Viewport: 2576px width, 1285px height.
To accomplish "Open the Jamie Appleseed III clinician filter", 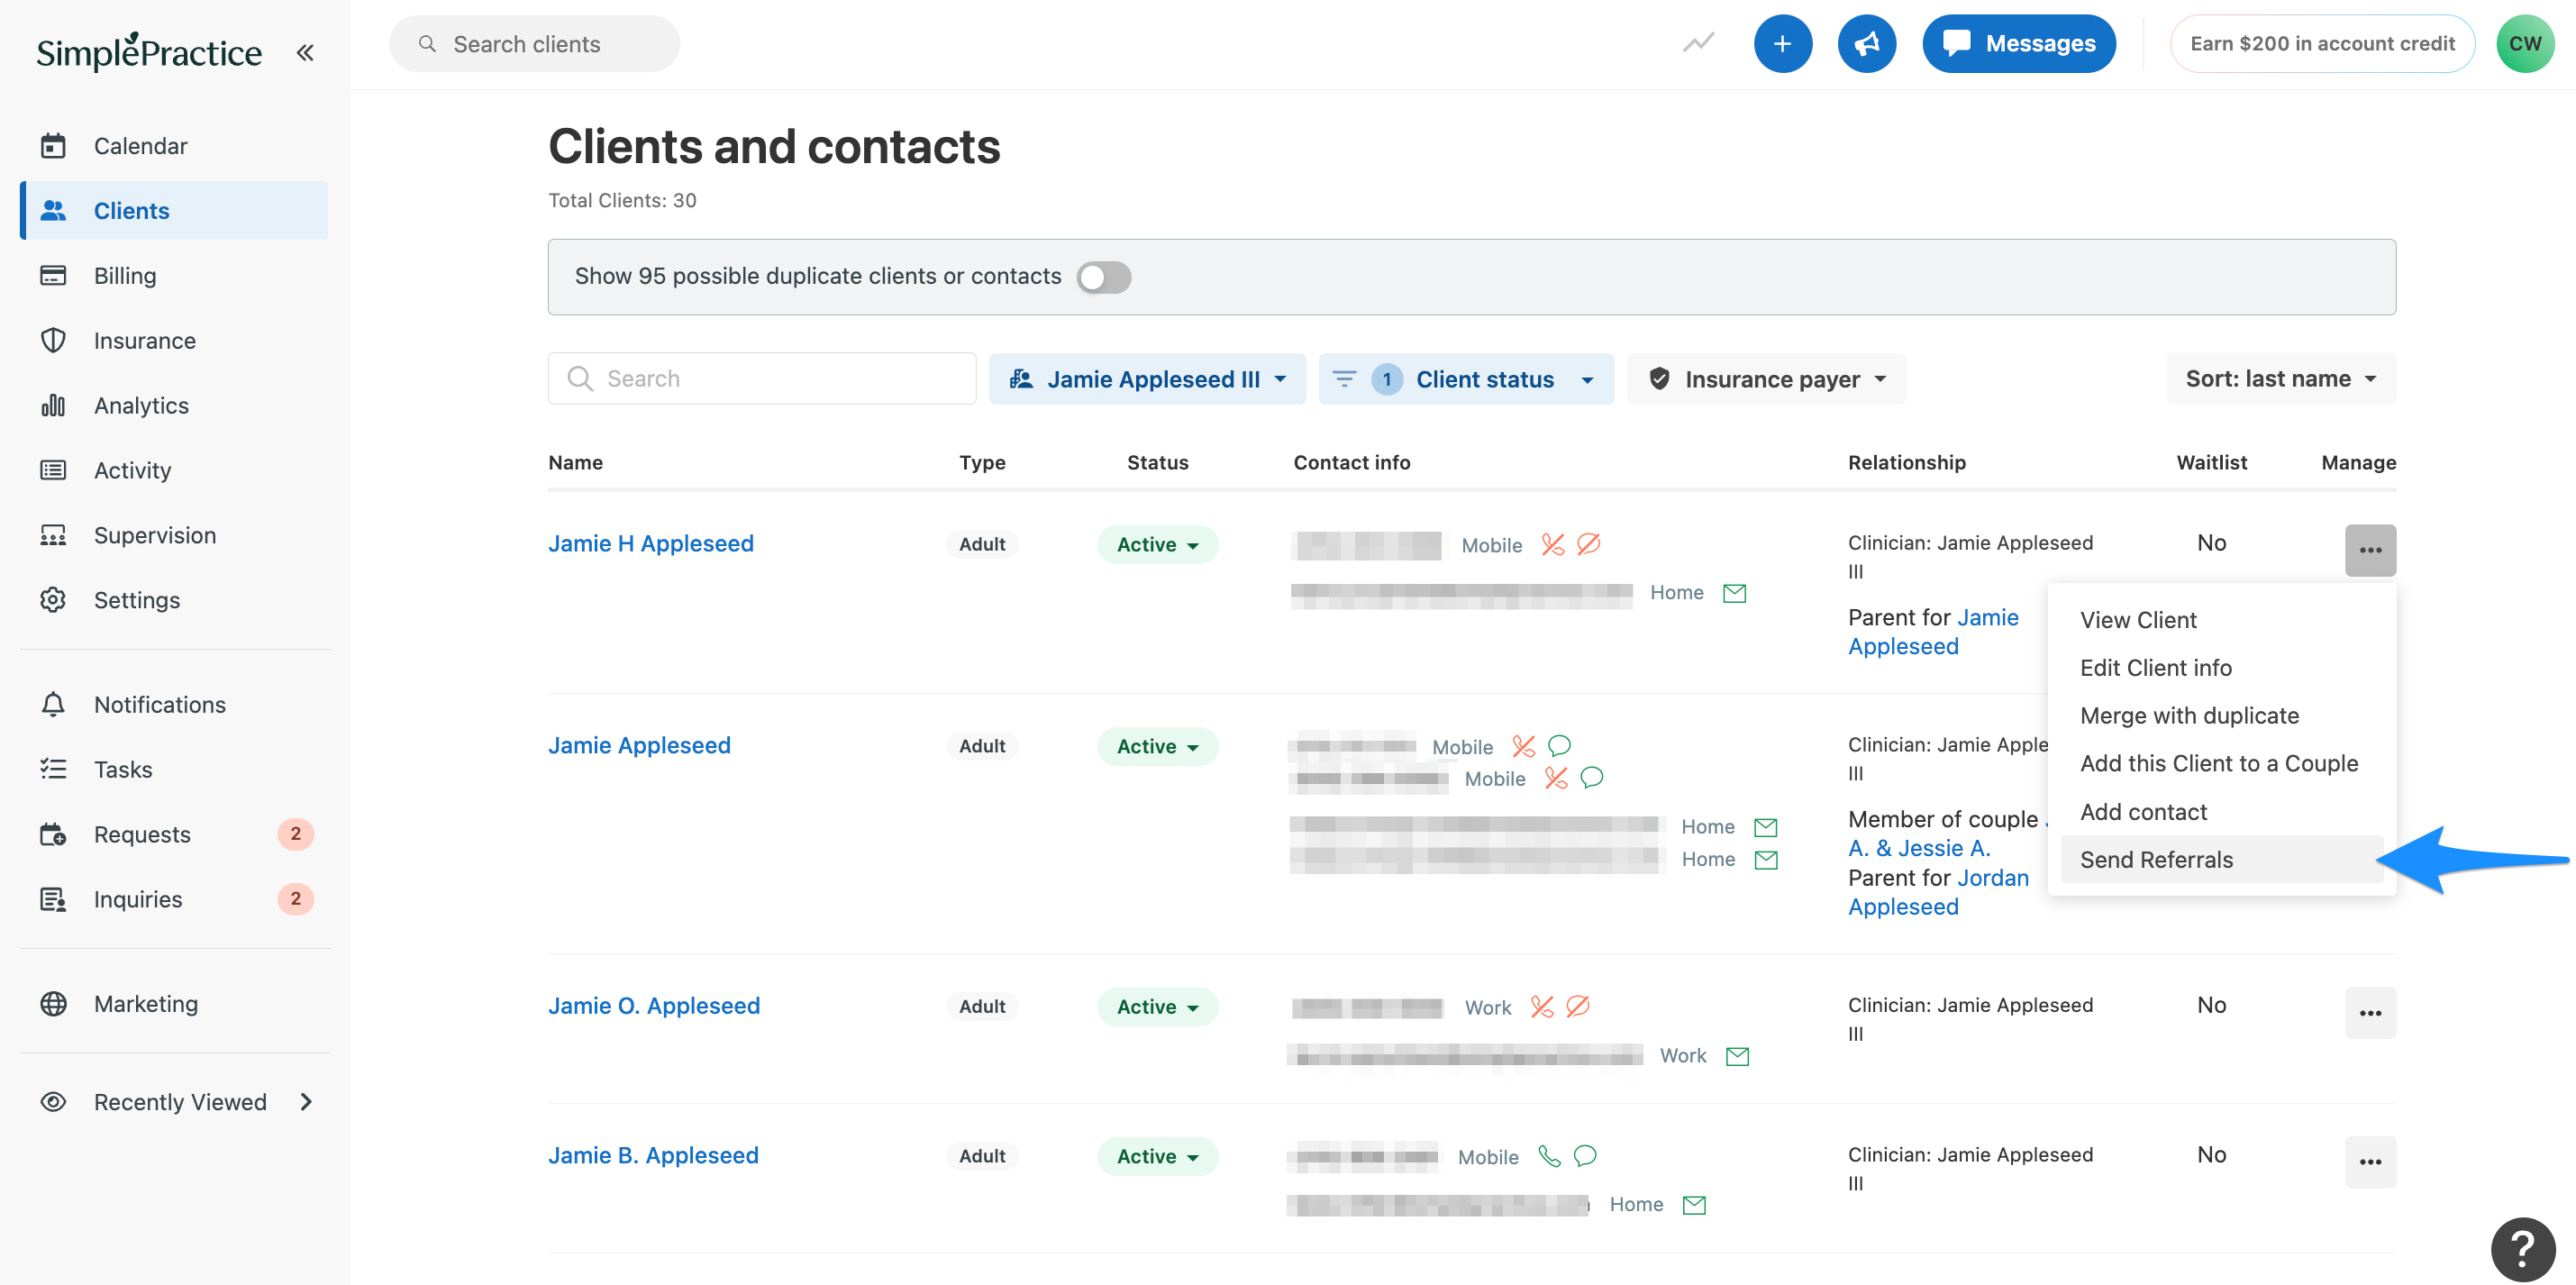I will [x=1146, y=379].
